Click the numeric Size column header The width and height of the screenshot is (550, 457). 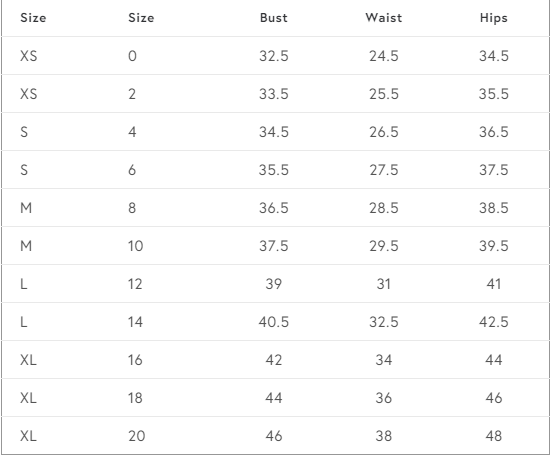coord(141,18)
